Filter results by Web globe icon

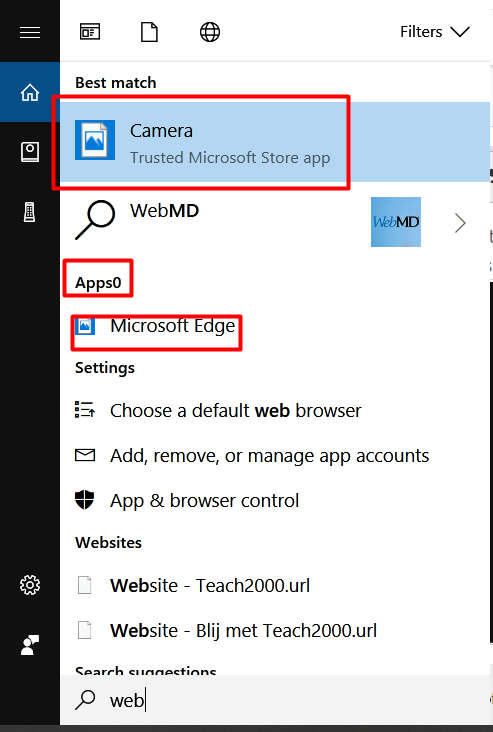click(210, 32)
